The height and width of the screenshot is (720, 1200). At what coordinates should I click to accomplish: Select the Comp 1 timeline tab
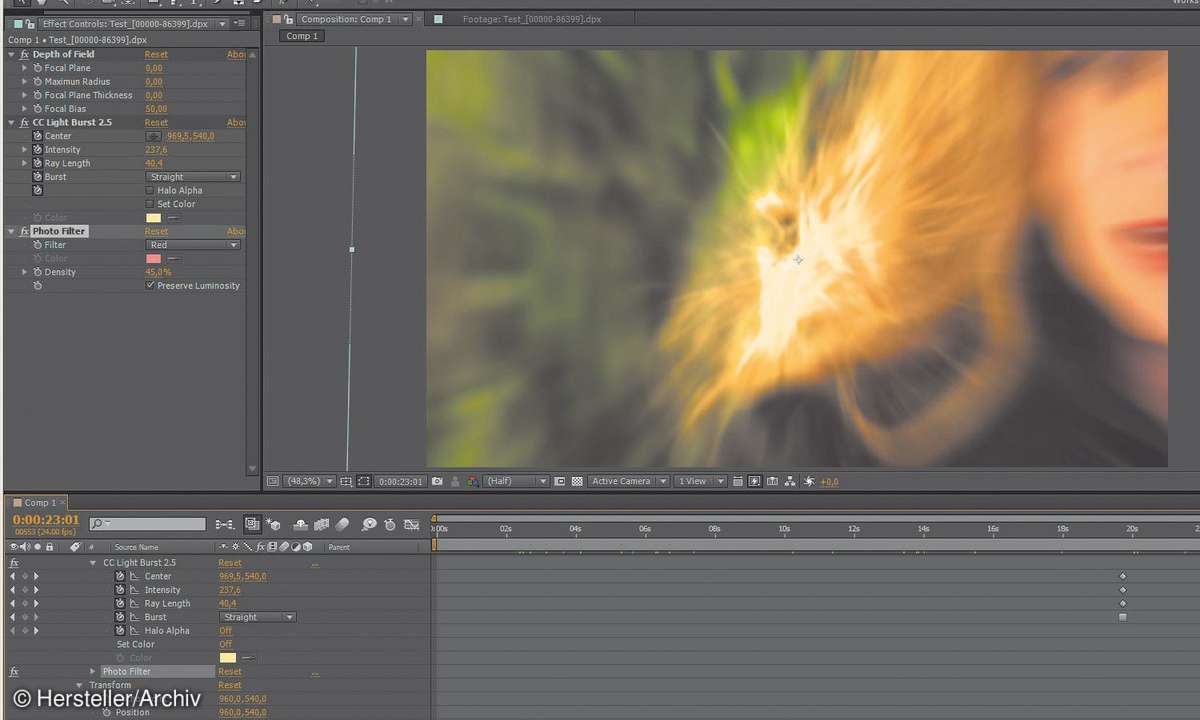point(41,503)
